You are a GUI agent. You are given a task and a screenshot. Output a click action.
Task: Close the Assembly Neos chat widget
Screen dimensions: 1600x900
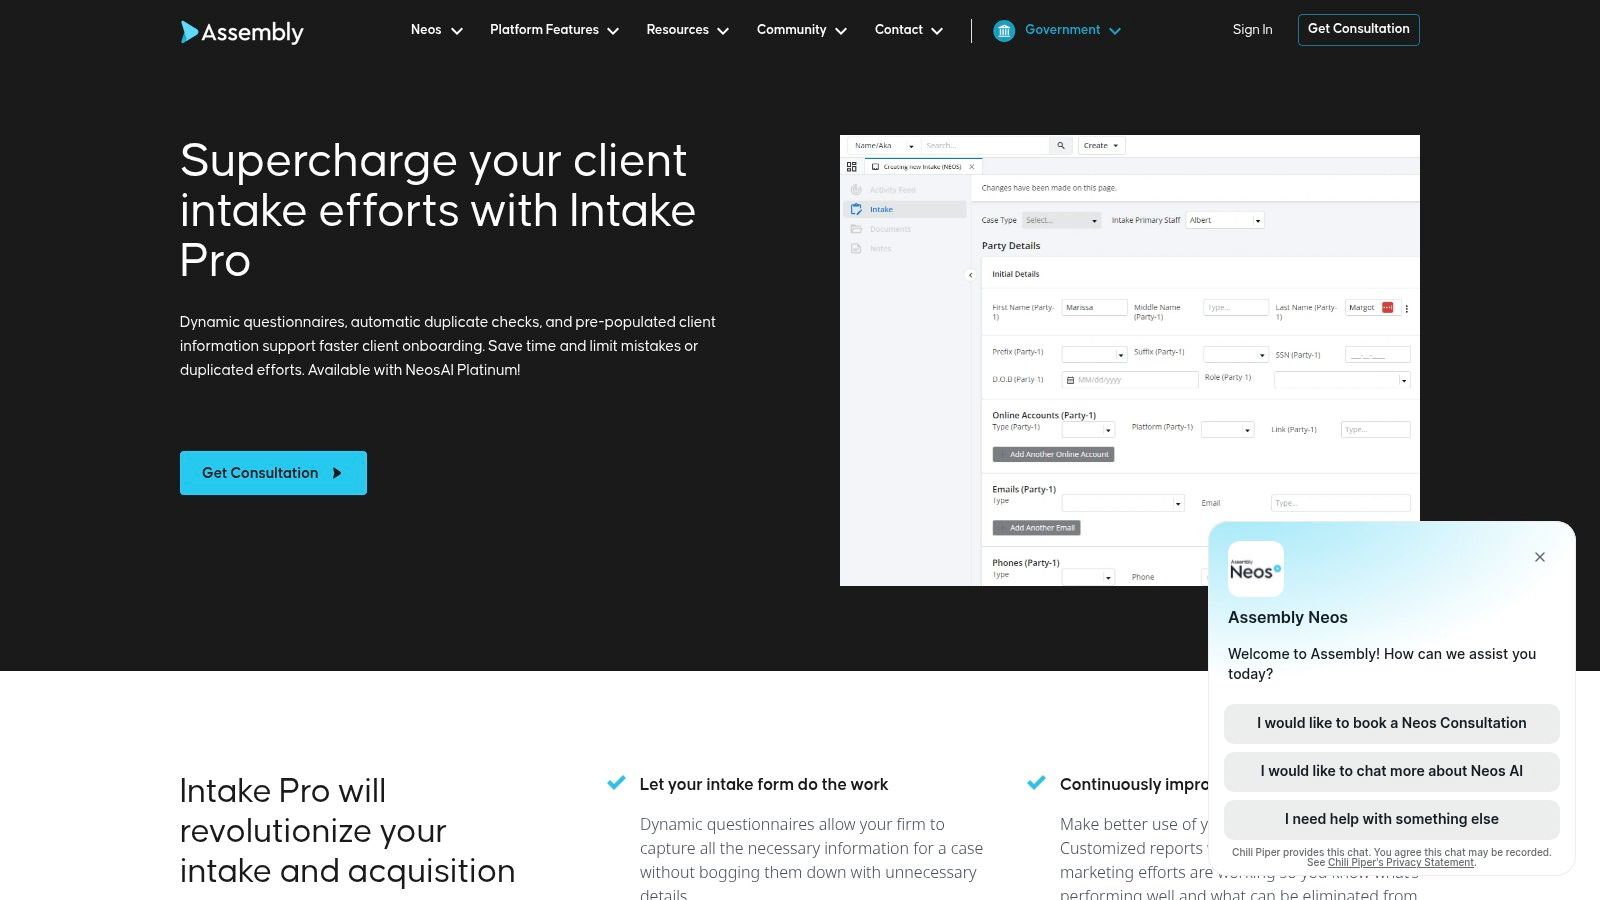(1540, 557)
